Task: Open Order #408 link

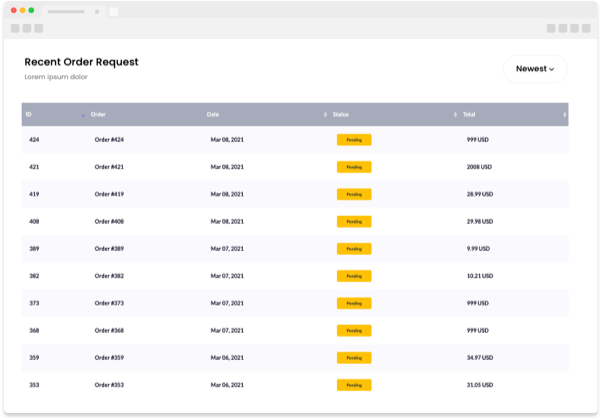Action: point(109,221)
